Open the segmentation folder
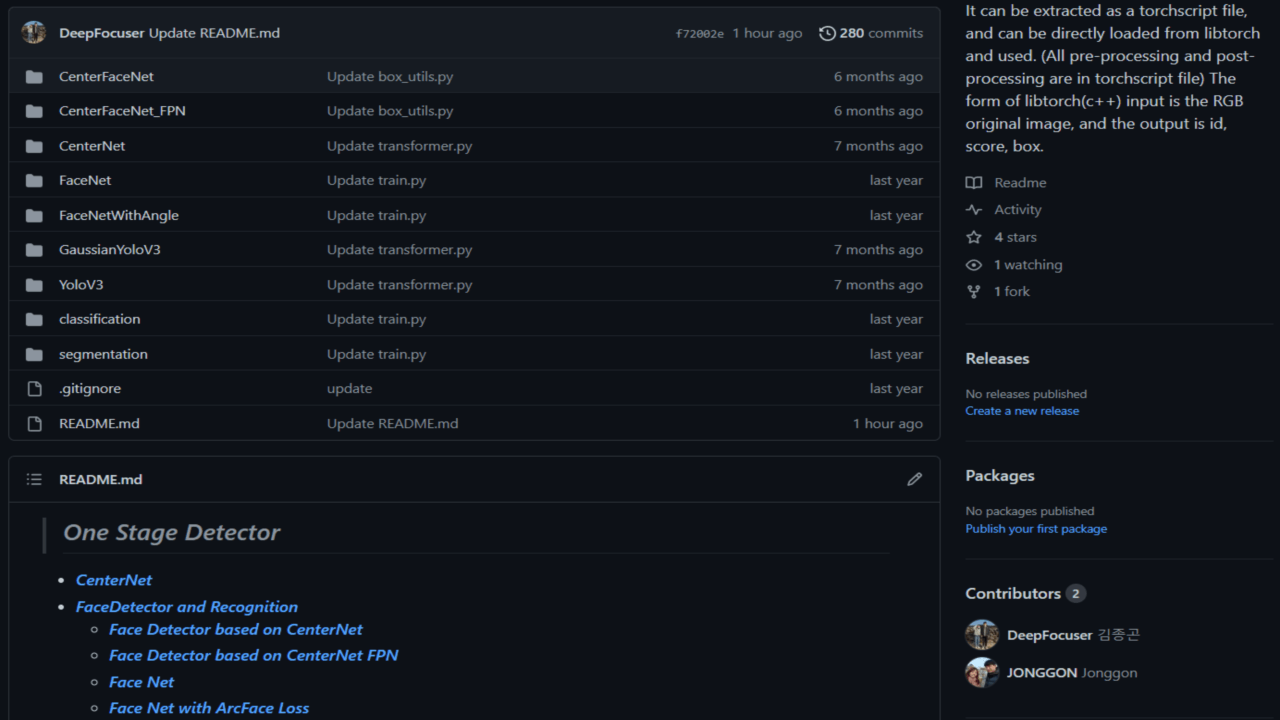Image resolution: width=1280 pixels, height=720 pixels. [x=103, y=354]
